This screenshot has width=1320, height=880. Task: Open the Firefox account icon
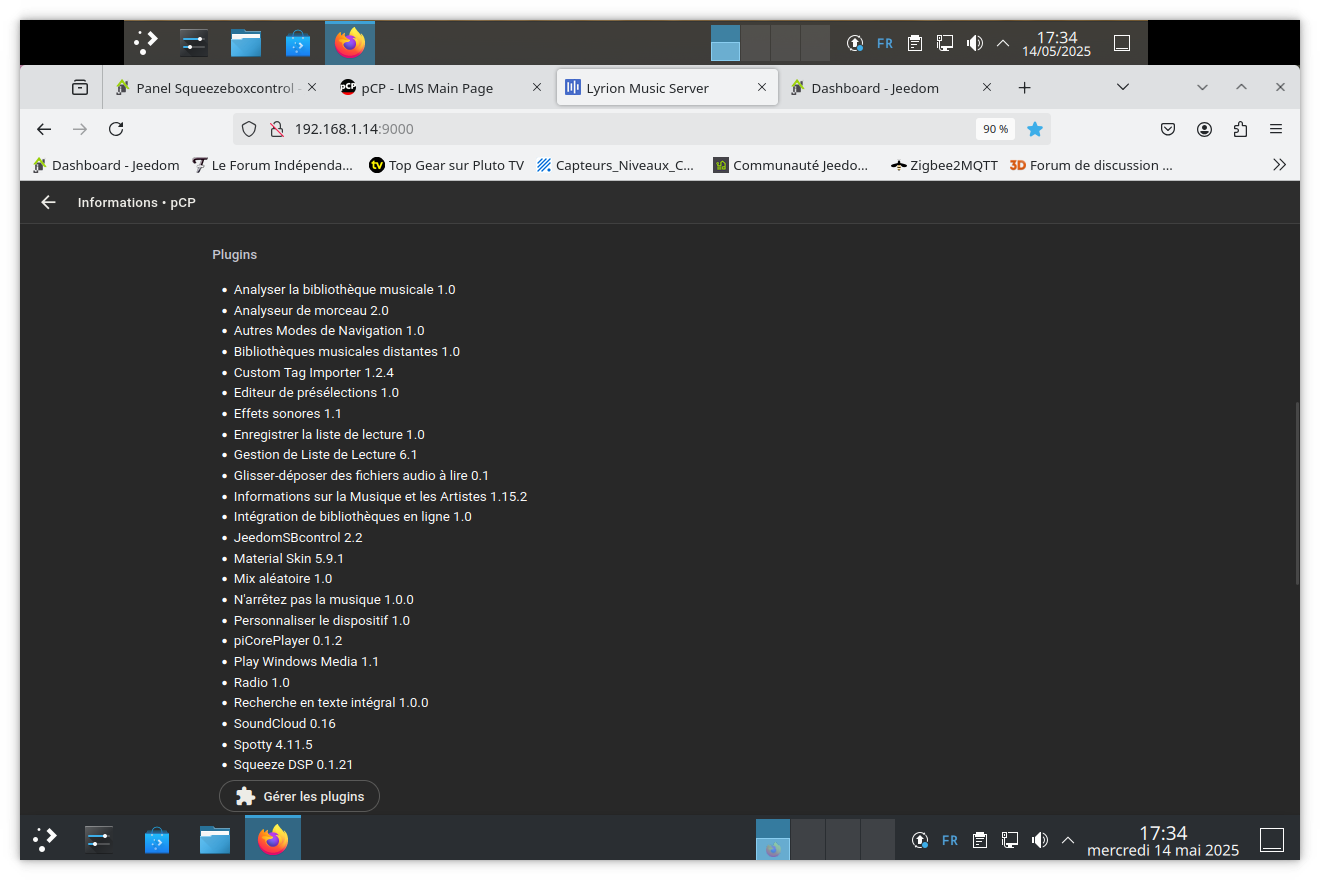[x=1204, y=129]
